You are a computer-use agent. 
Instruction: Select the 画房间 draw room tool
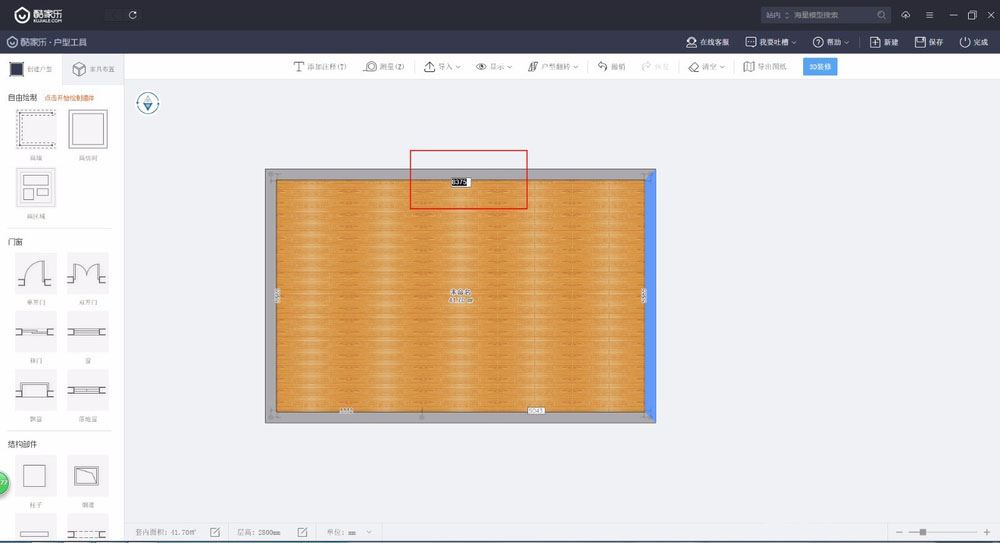tap(87, 130)
